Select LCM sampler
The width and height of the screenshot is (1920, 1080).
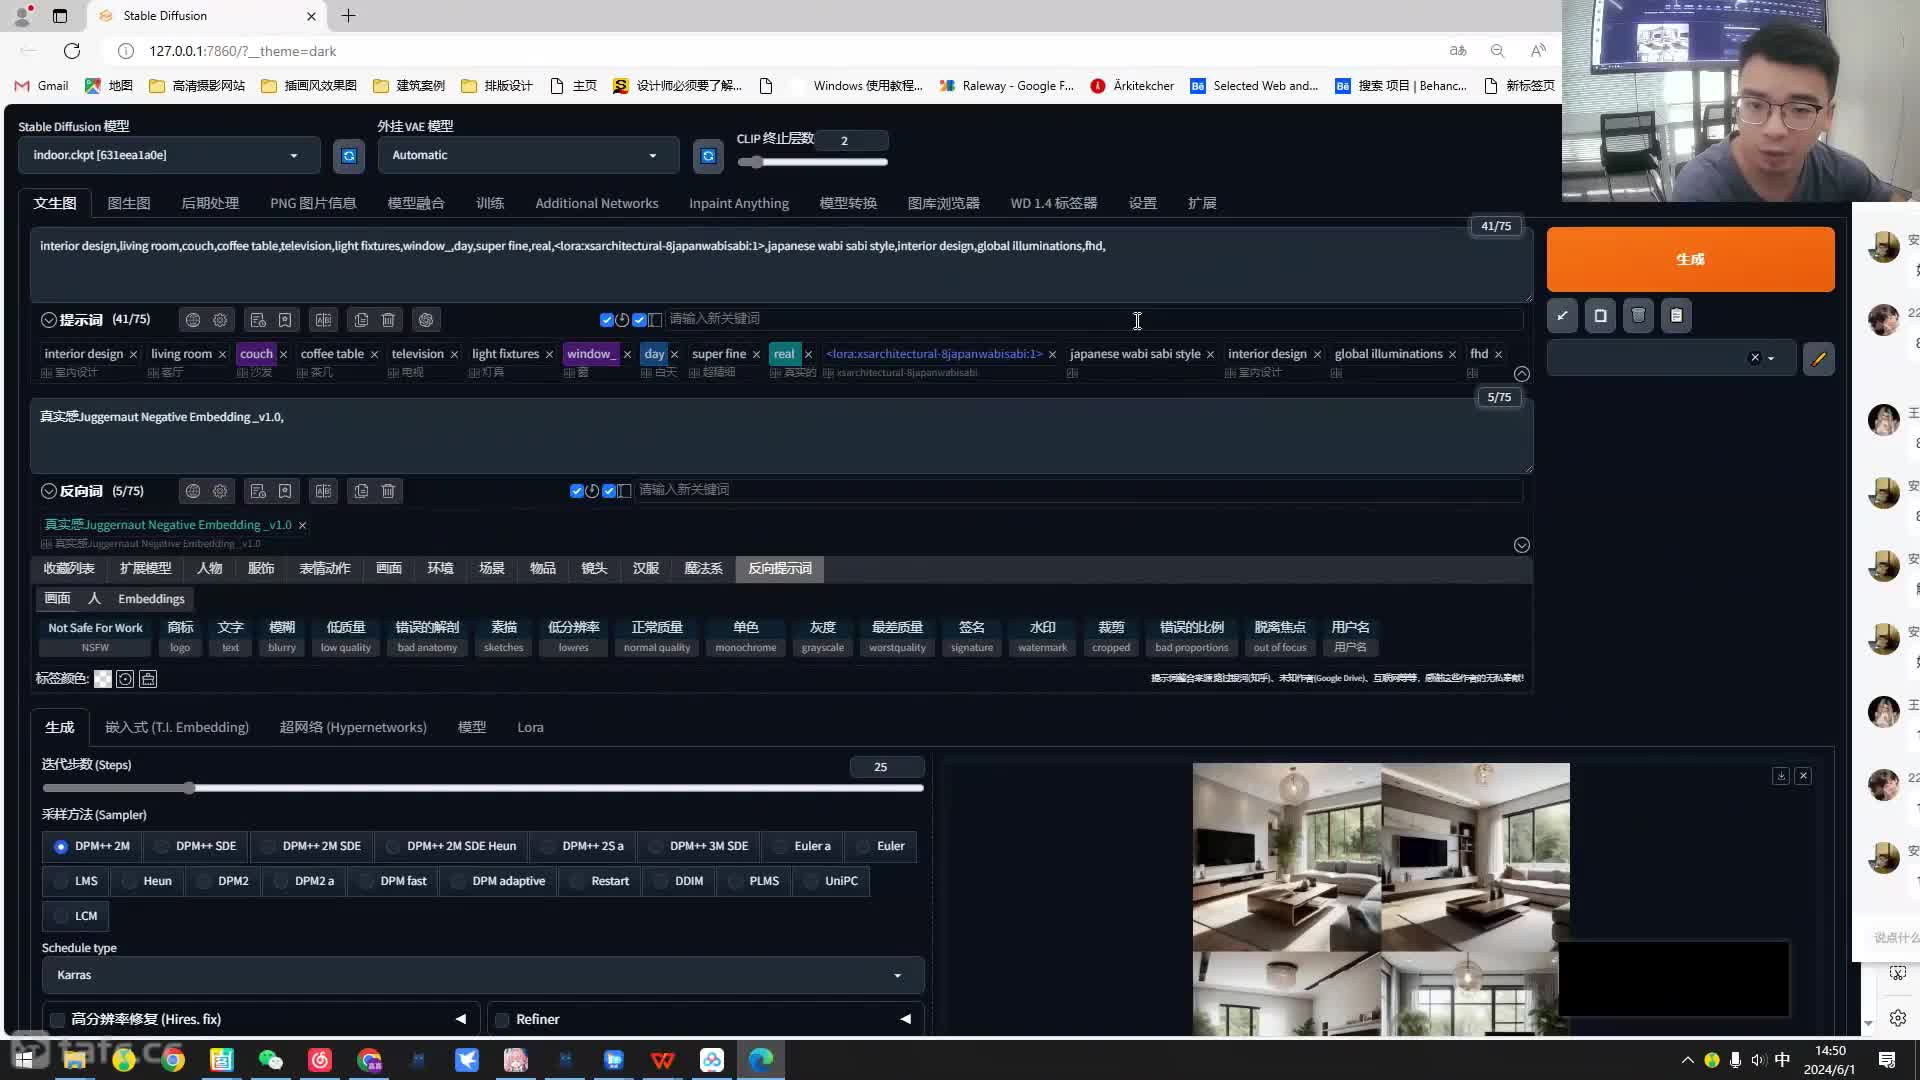76,916
